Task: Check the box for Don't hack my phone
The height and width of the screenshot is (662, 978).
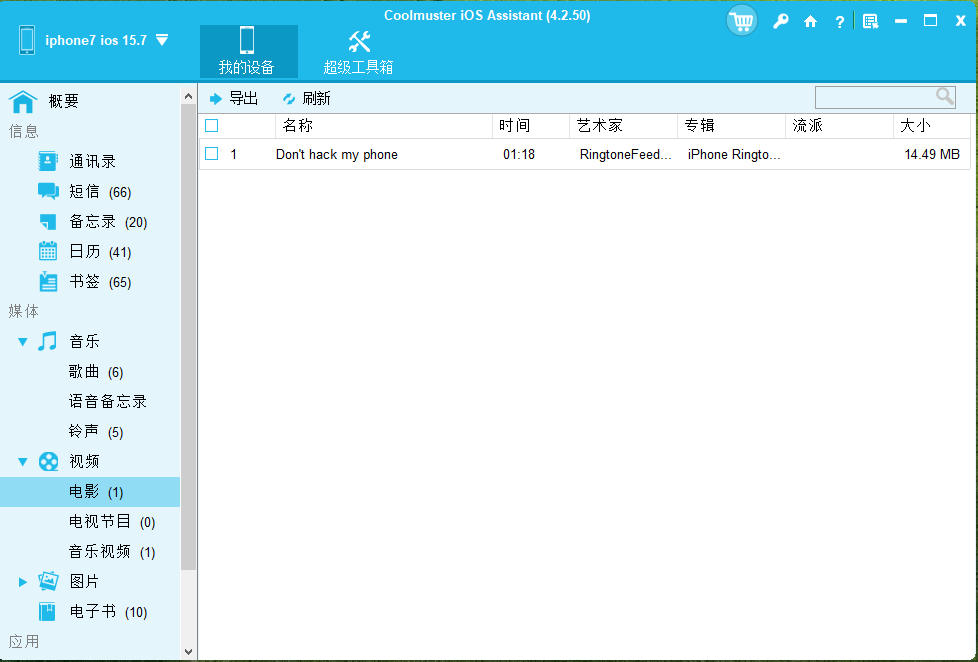Action: coord(211,153)
